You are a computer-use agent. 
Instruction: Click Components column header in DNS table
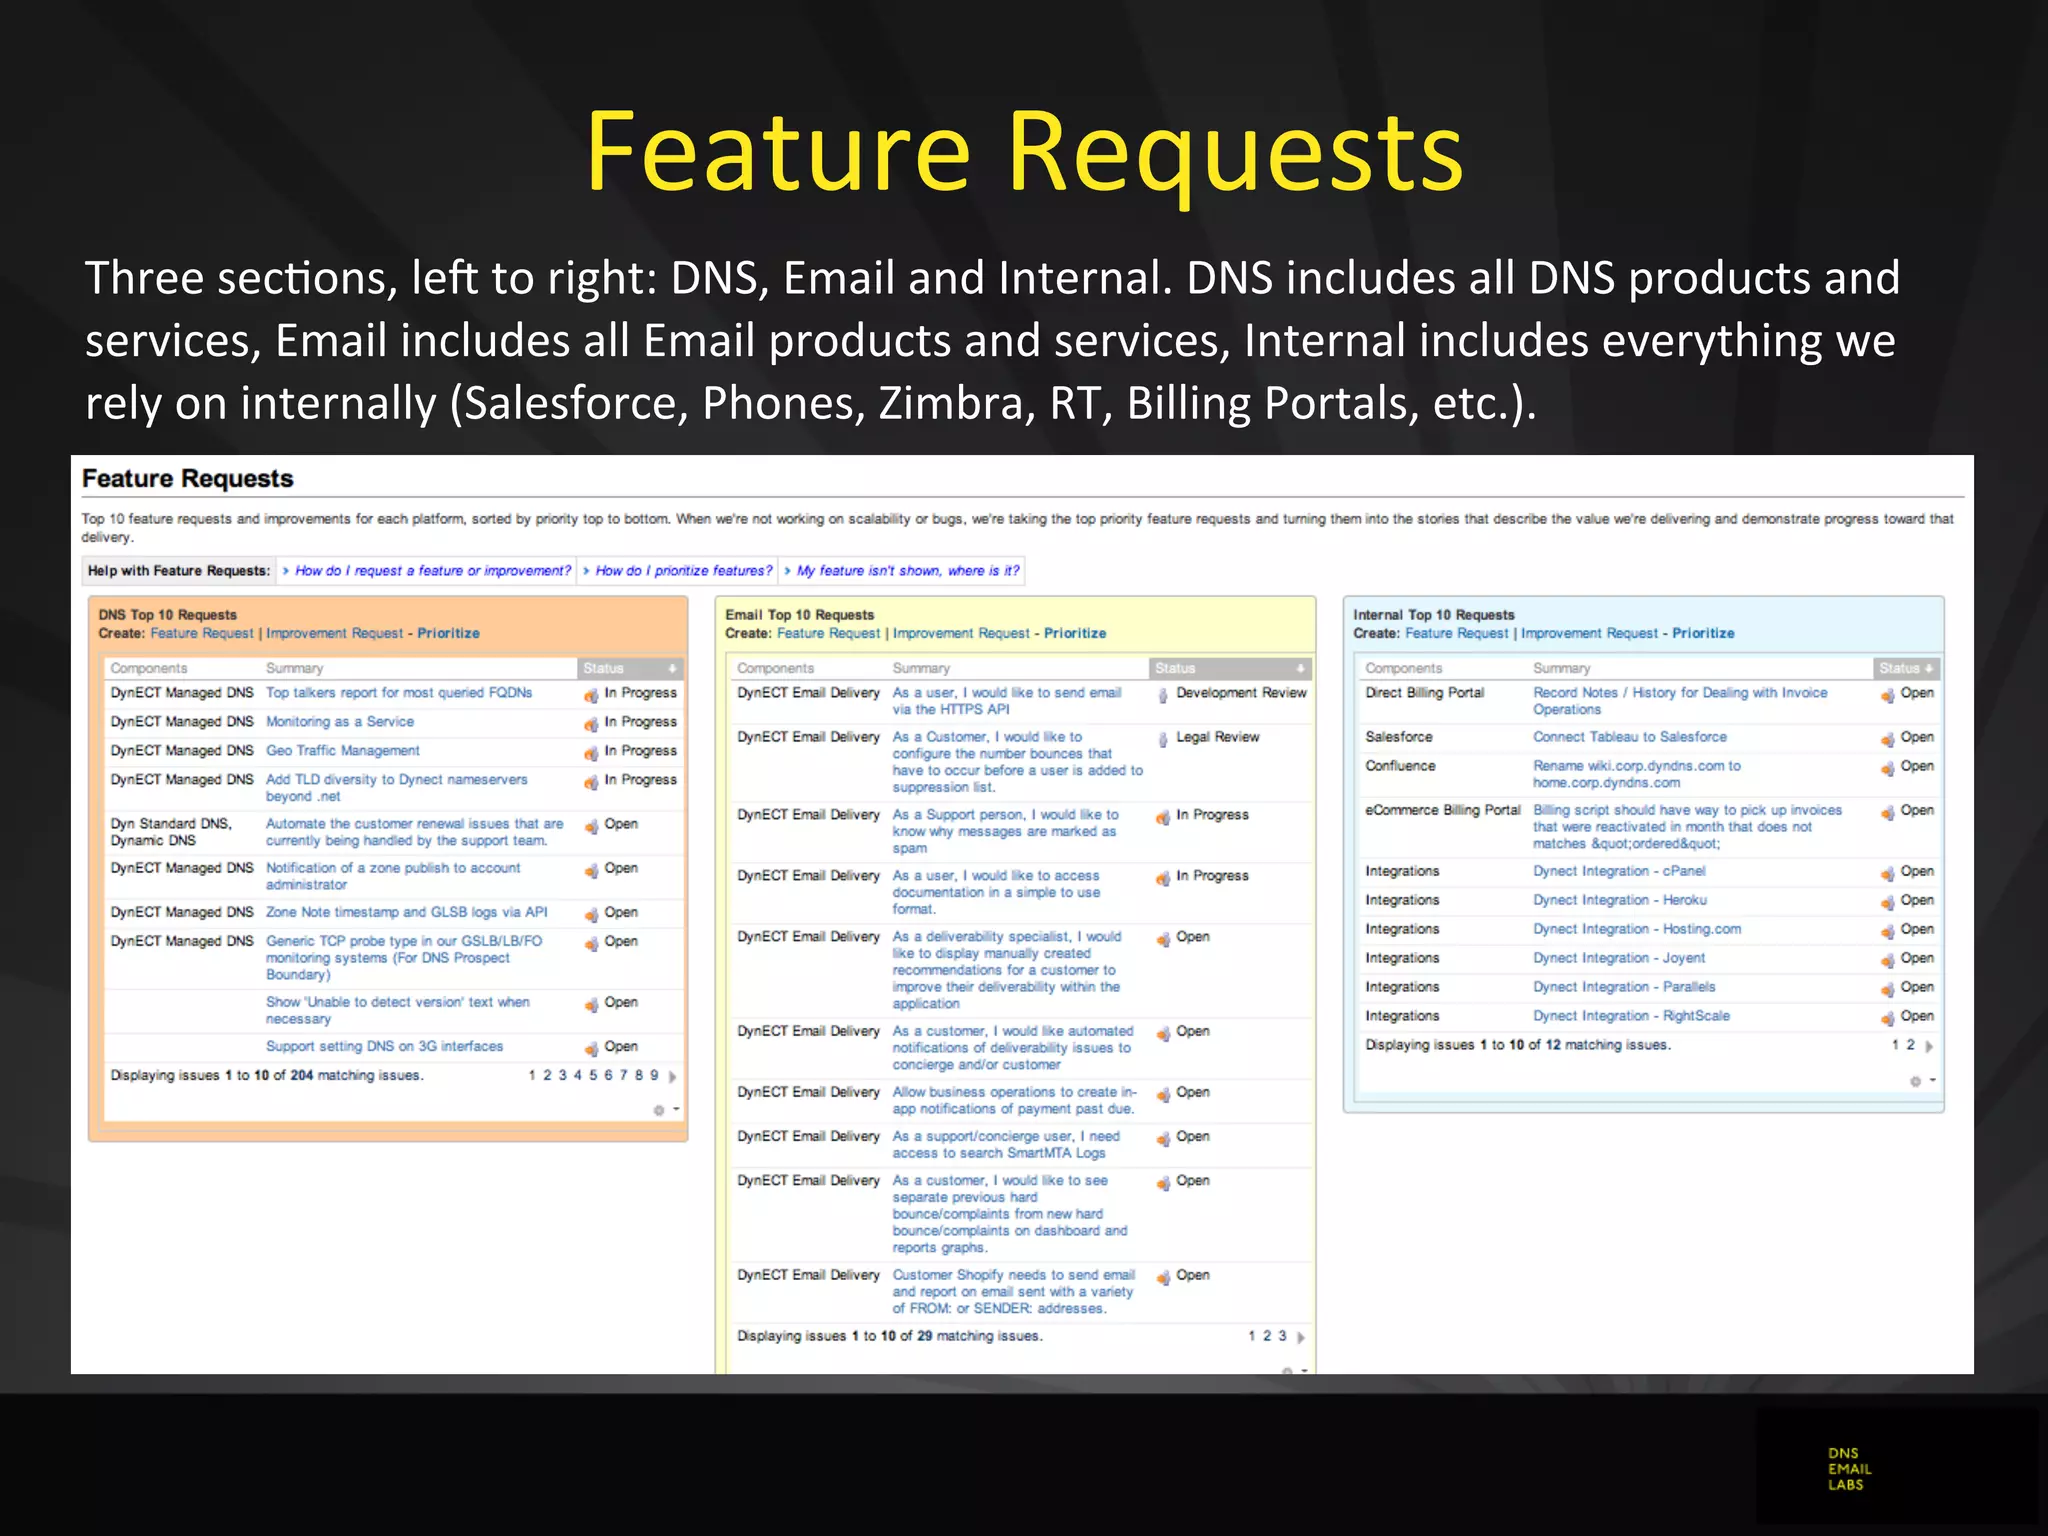tap(149, 668)
